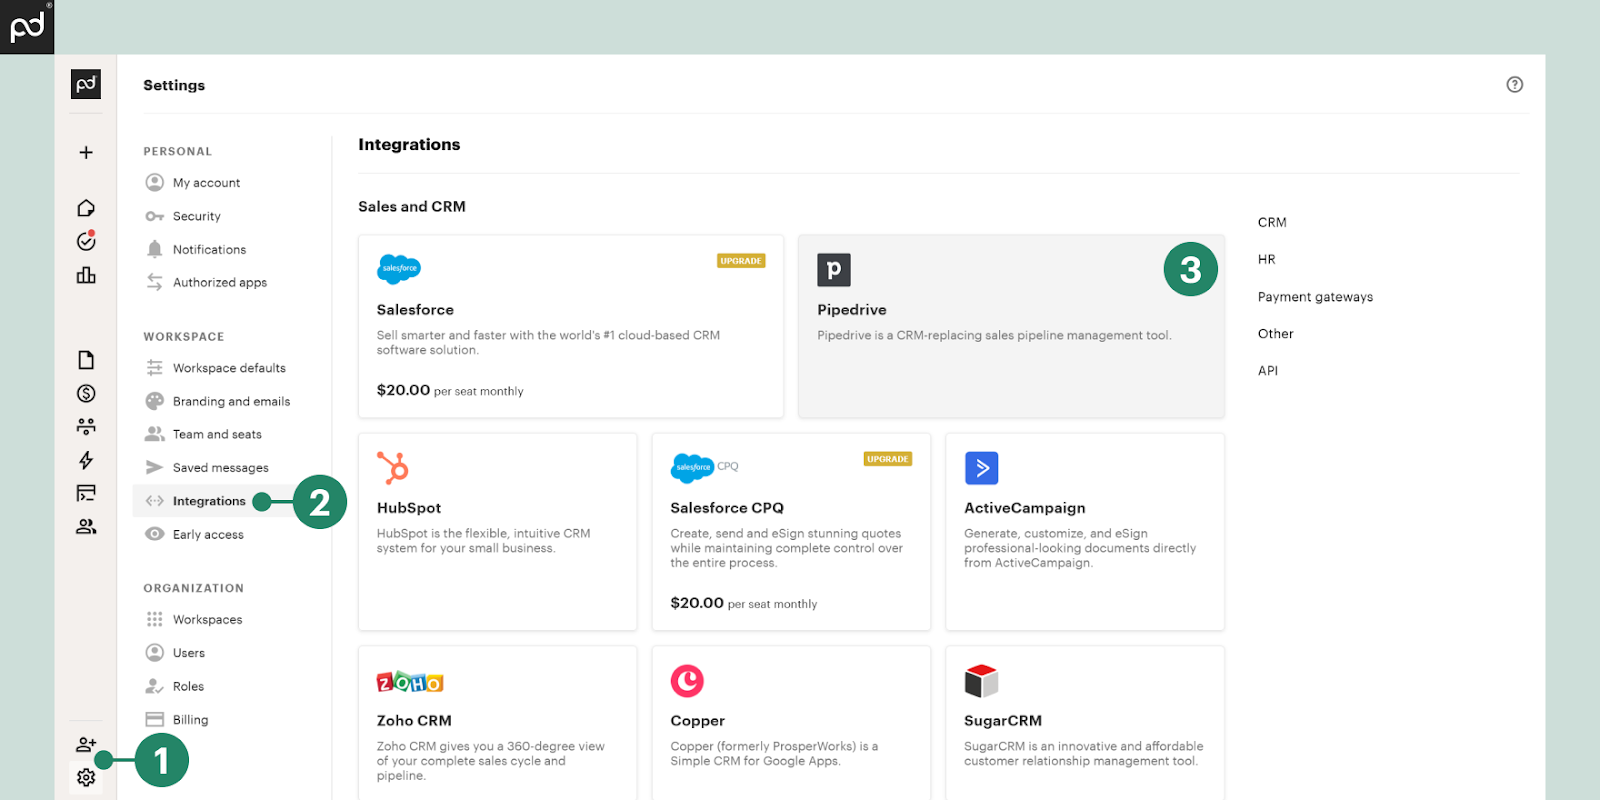1600x800 pixels.
Task: Open the Zoho CRM card title
Action: point(414,721)
